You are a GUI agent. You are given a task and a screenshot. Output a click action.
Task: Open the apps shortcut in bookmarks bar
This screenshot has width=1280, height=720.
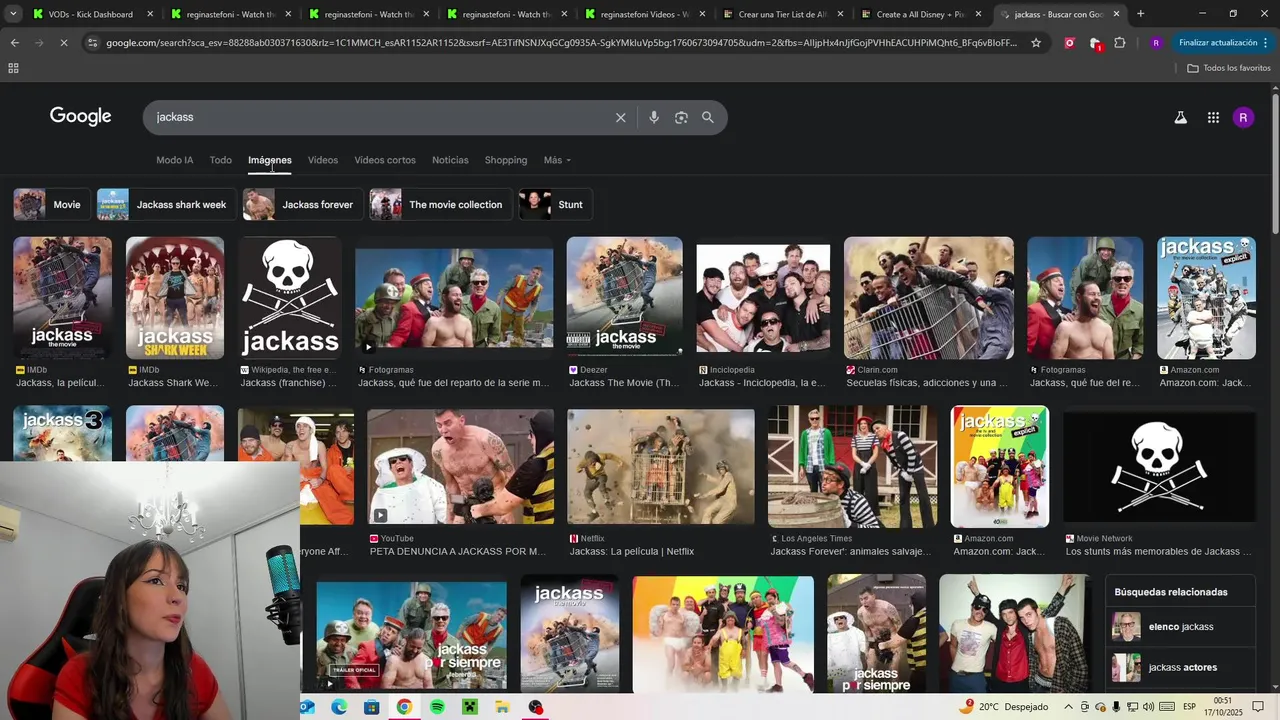coord(13,68)
